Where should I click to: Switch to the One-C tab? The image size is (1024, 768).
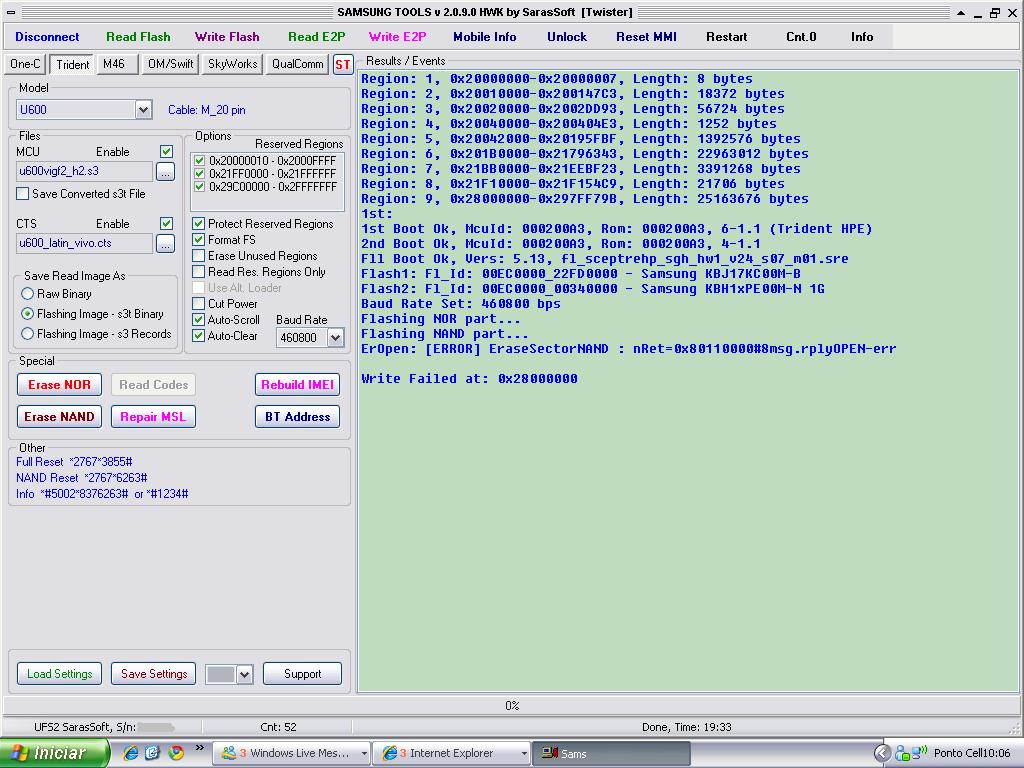coord(25,64)
